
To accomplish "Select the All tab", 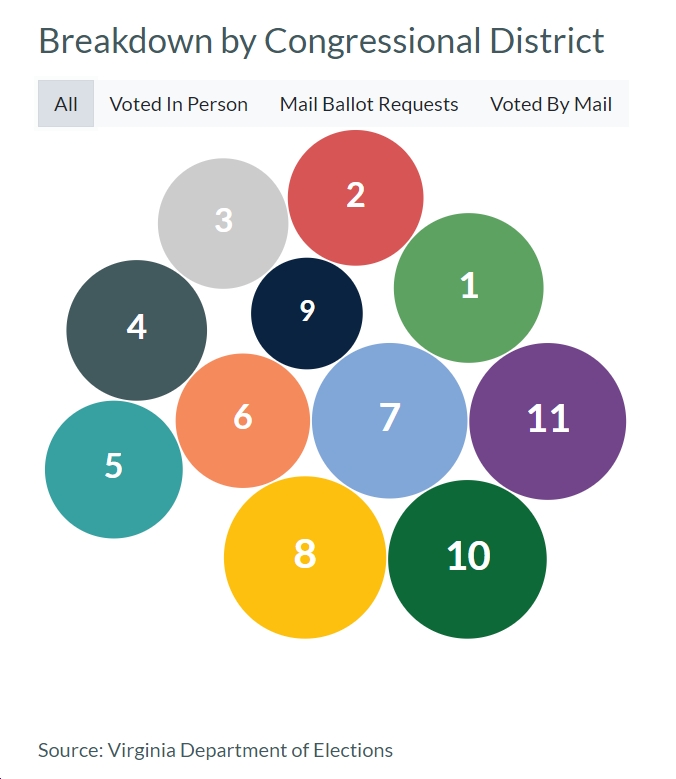I will pos(66,104).
